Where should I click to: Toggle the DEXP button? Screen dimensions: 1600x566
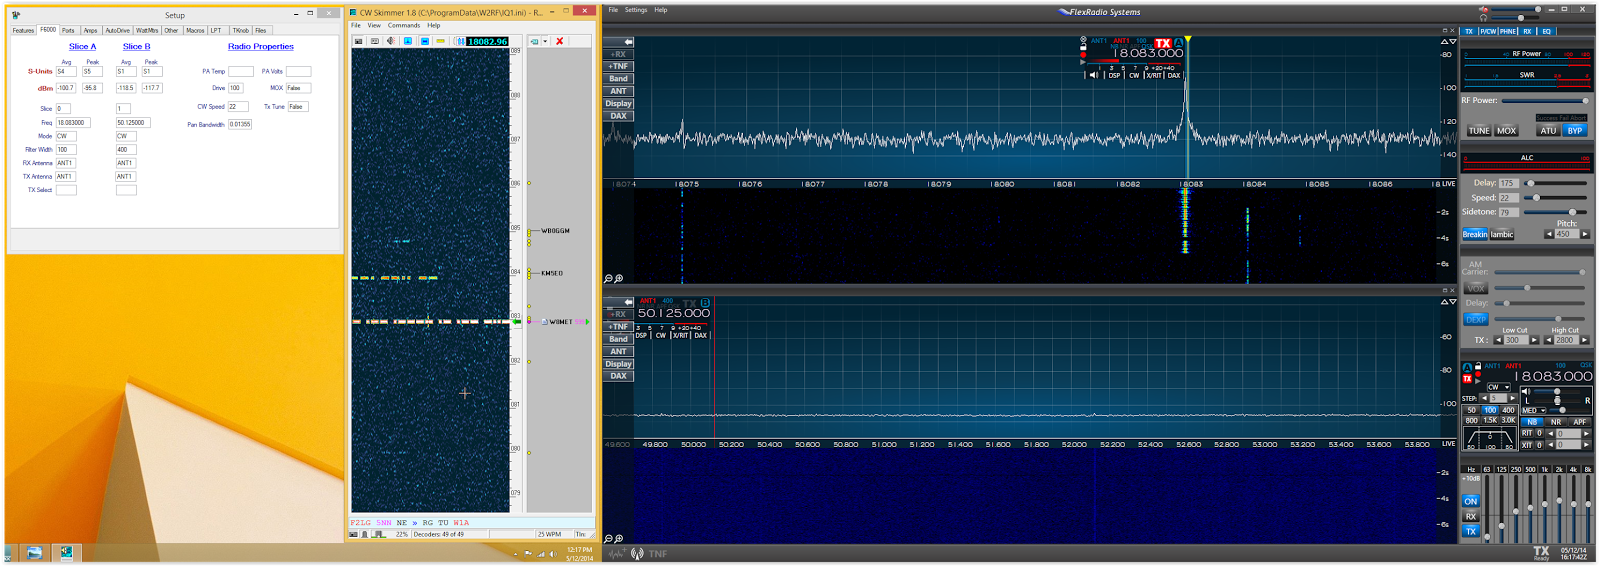pos(1476,319)
